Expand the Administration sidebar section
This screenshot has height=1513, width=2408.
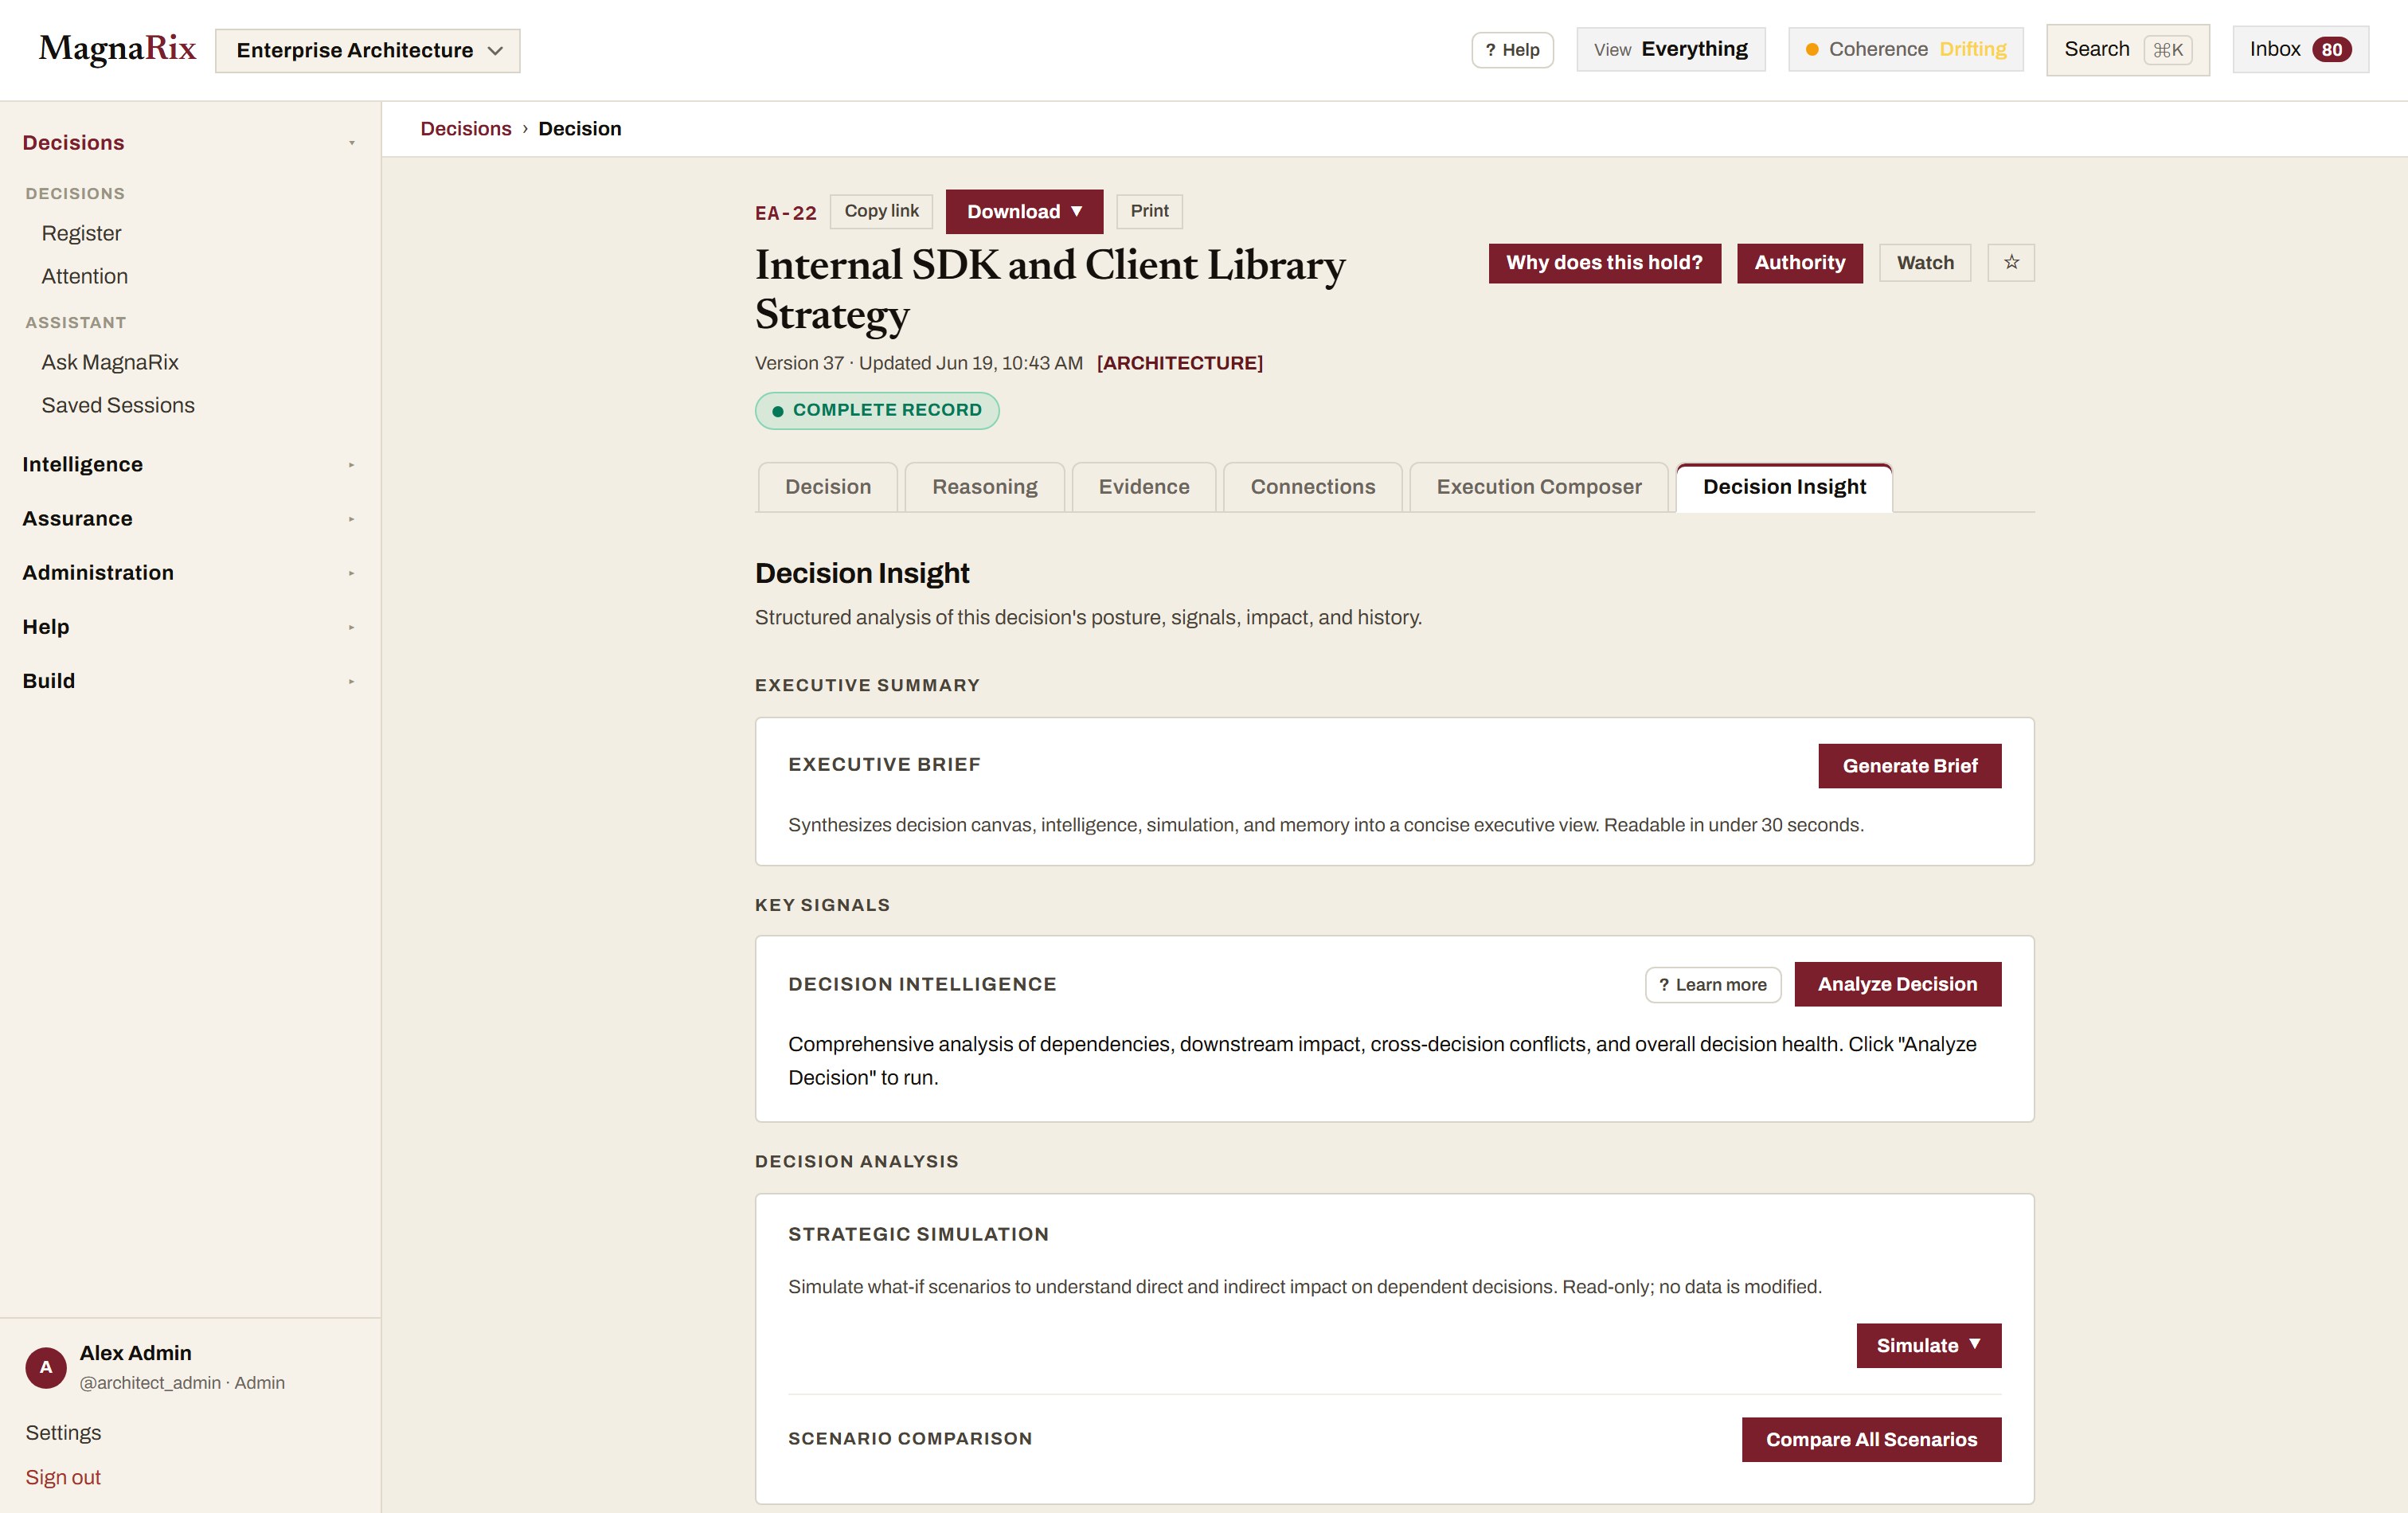pos(189,573)
